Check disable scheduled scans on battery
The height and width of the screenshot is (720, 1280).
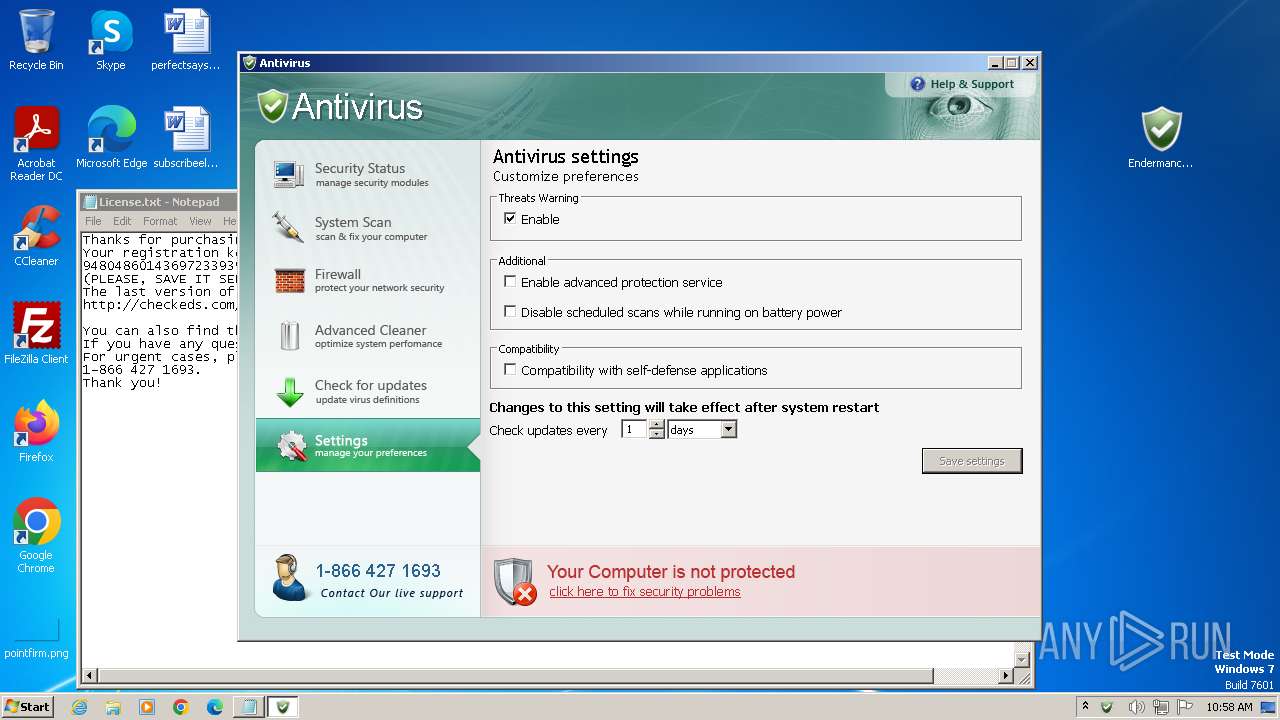[x=510, y=311]
